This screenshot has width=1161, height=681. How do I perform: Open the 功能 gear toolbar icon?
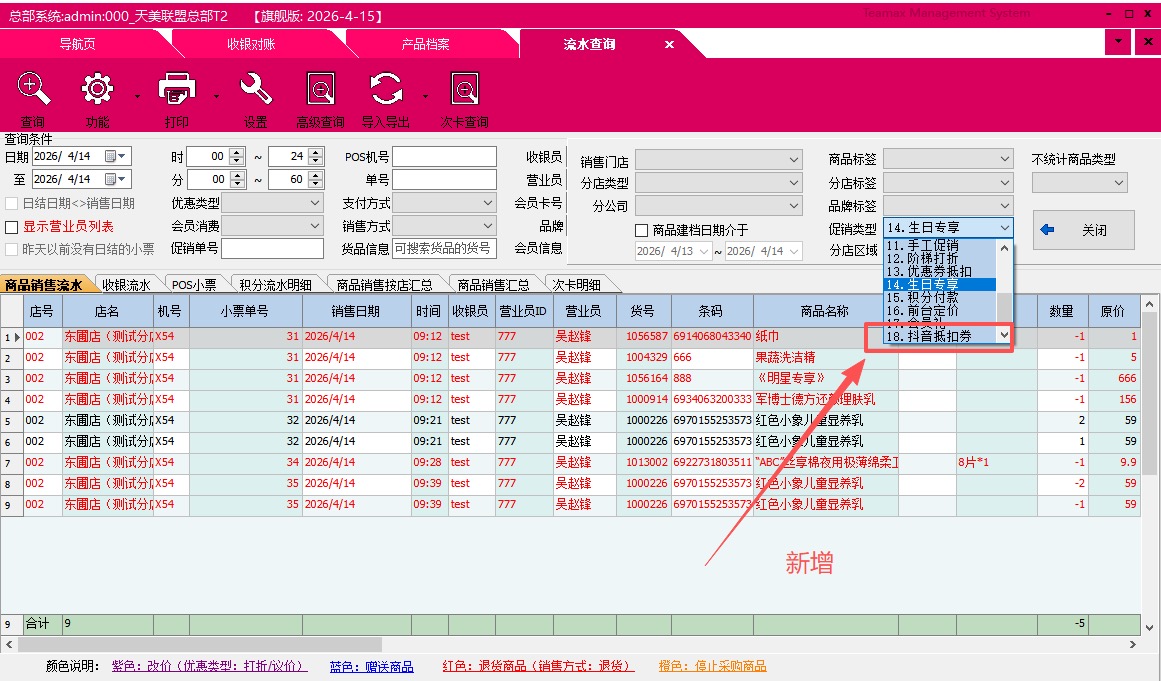97,90
